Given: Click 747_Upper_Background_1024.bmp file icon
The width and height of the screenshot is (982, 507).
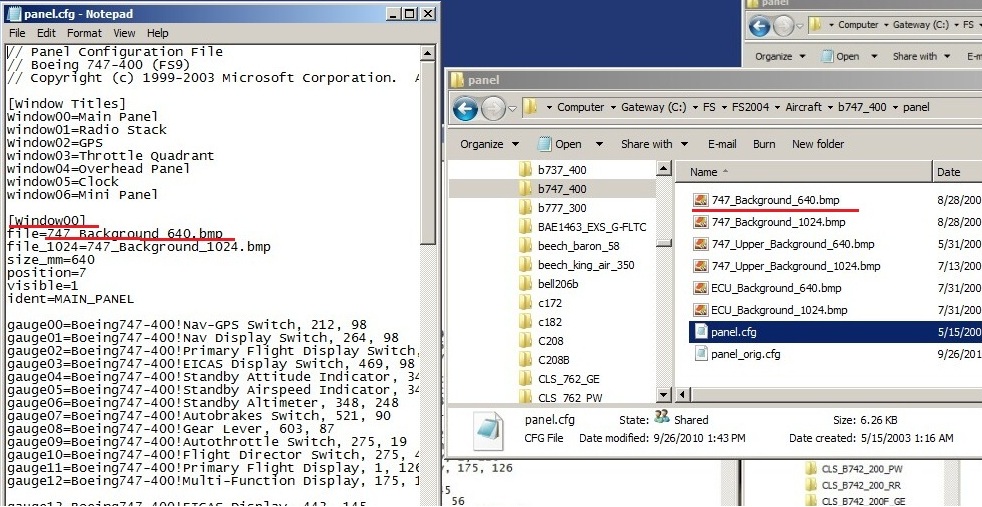Looking at the screenshot, I should coord(701,266).
